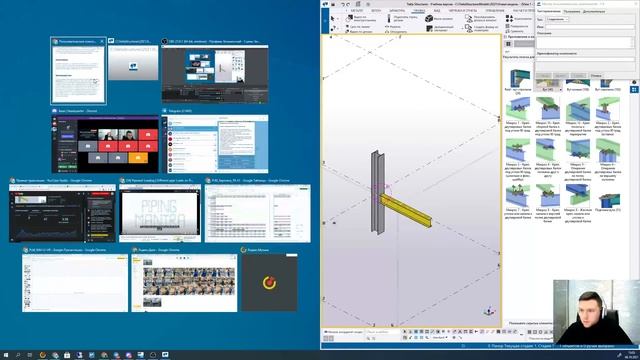The image size is (640, 360).
Task: Open the Windows taskbar search
Action: pyautogui.click(x=18, y=355)
